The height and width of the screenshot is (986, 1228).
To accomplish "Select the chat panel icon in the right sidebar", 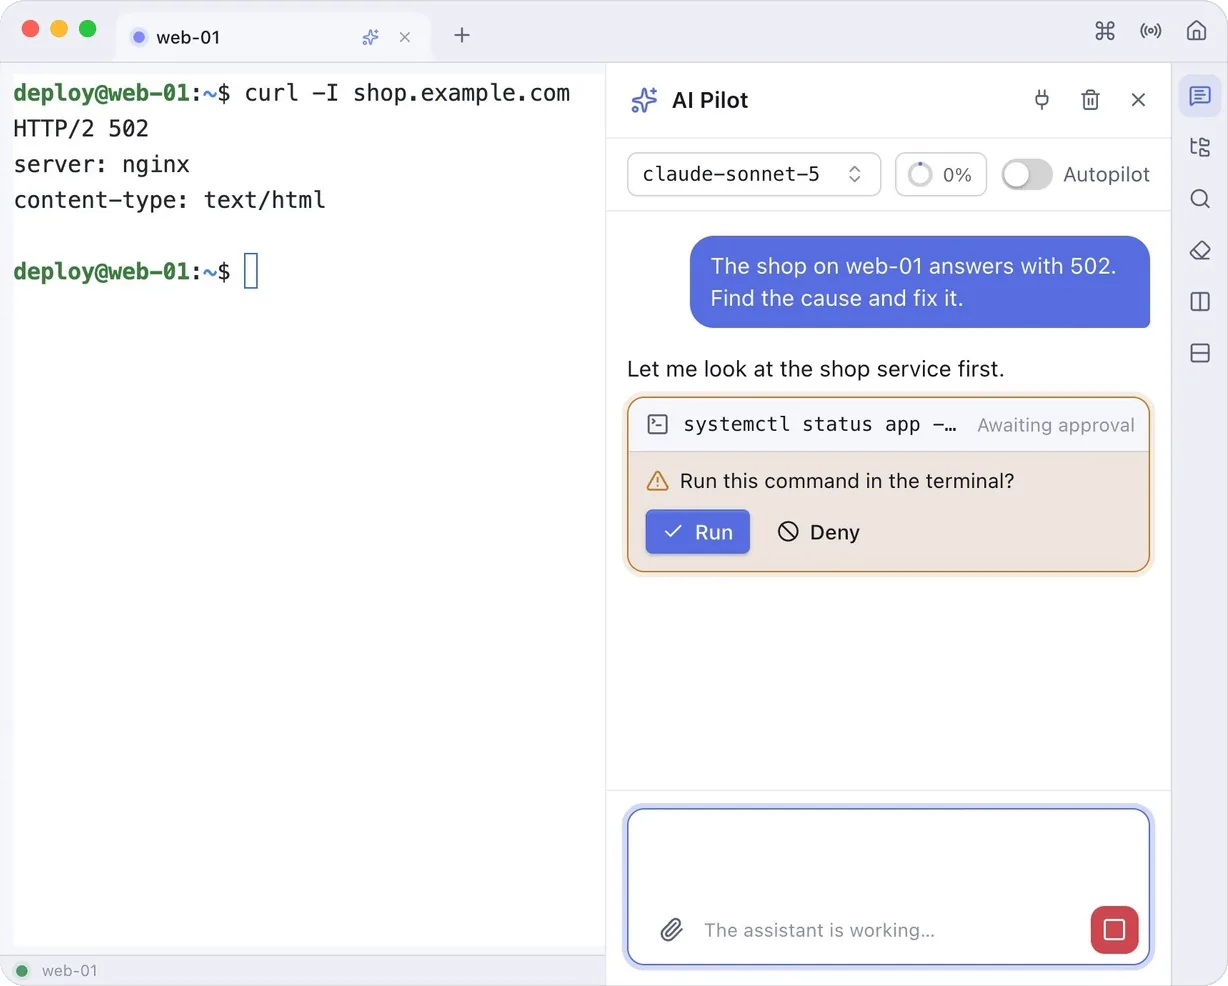I will point(1200,96).
